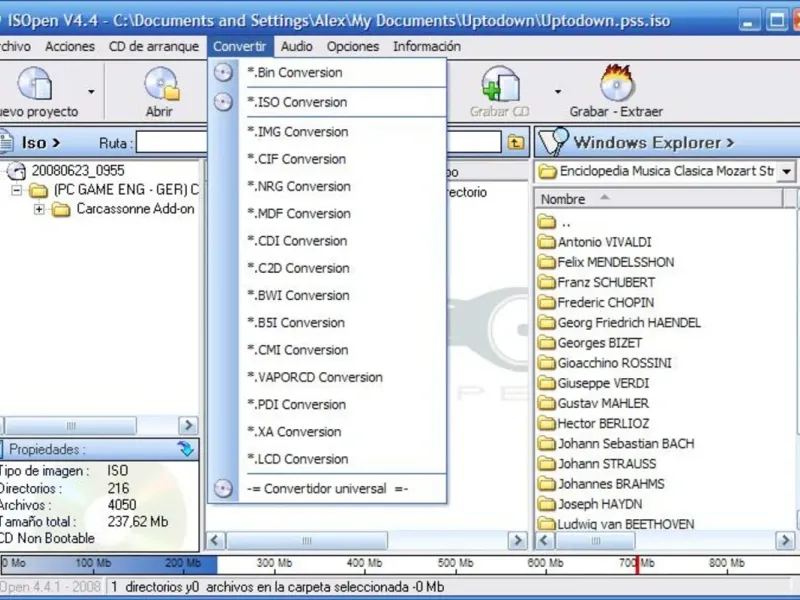Open the Abrir disc icon

click(x=161, y=83)
